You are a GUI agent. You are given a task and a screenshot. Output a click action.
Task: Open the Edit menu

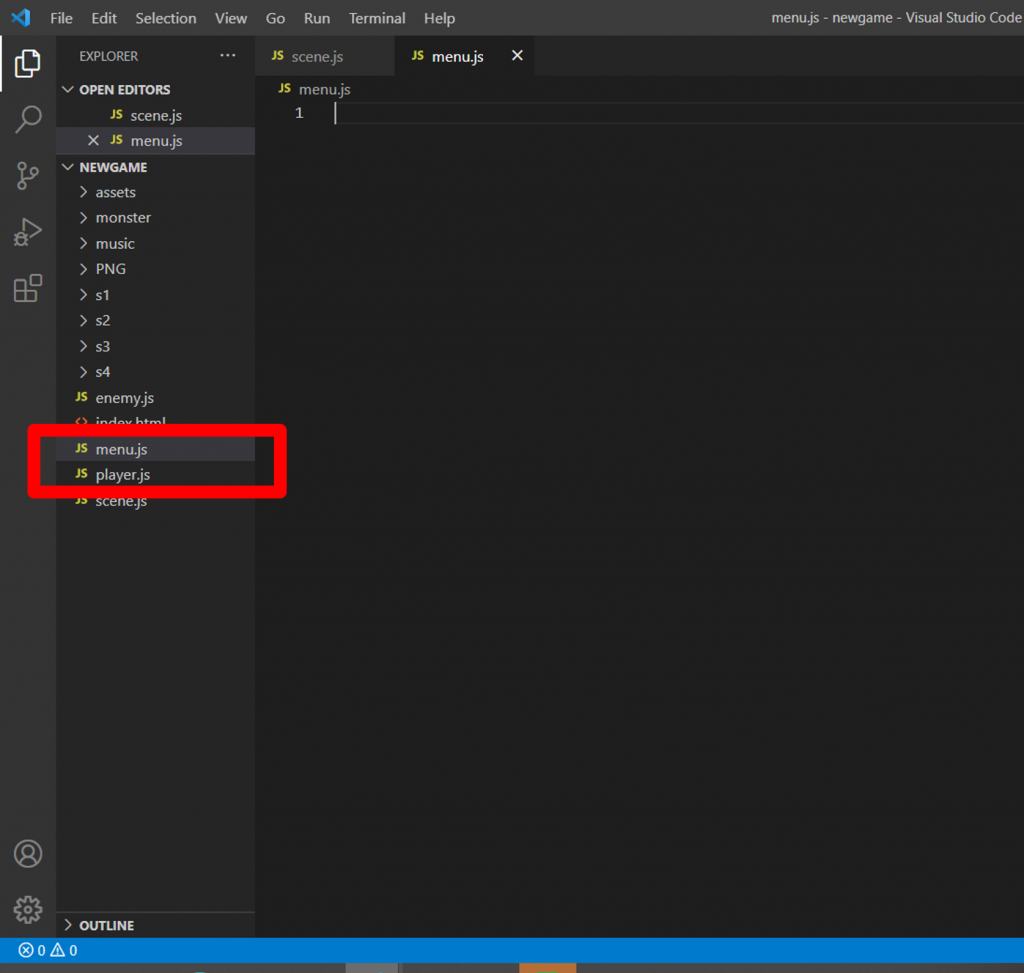pos(104,18)
